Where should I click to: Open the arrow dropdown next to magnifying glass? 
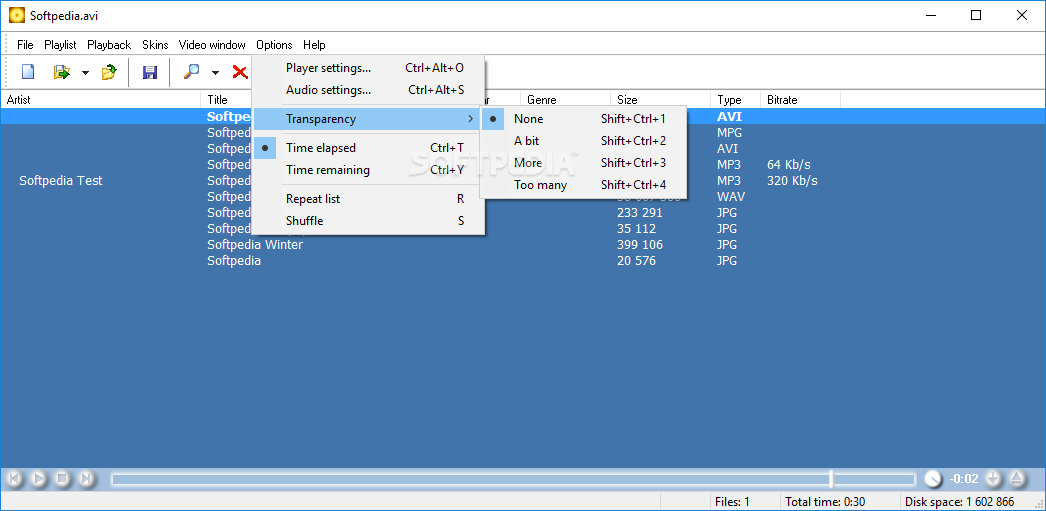(215, 72)
